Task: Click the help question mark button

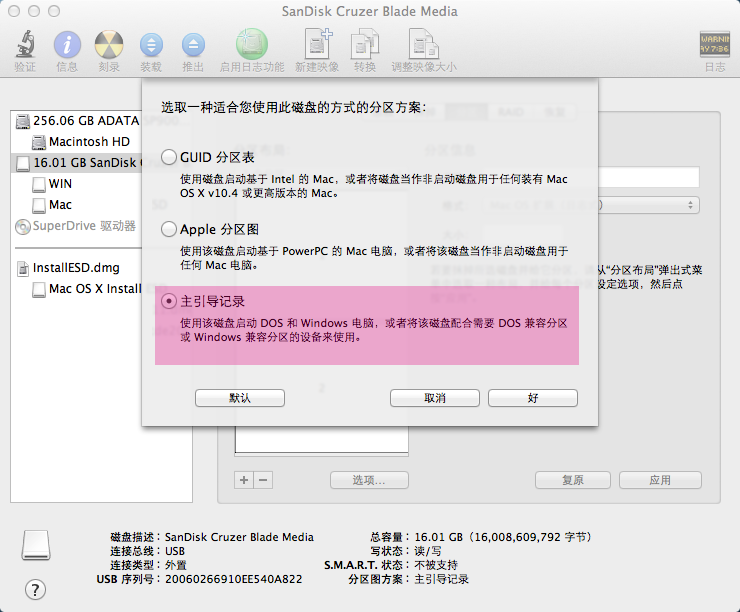Action: click(35, 589)
